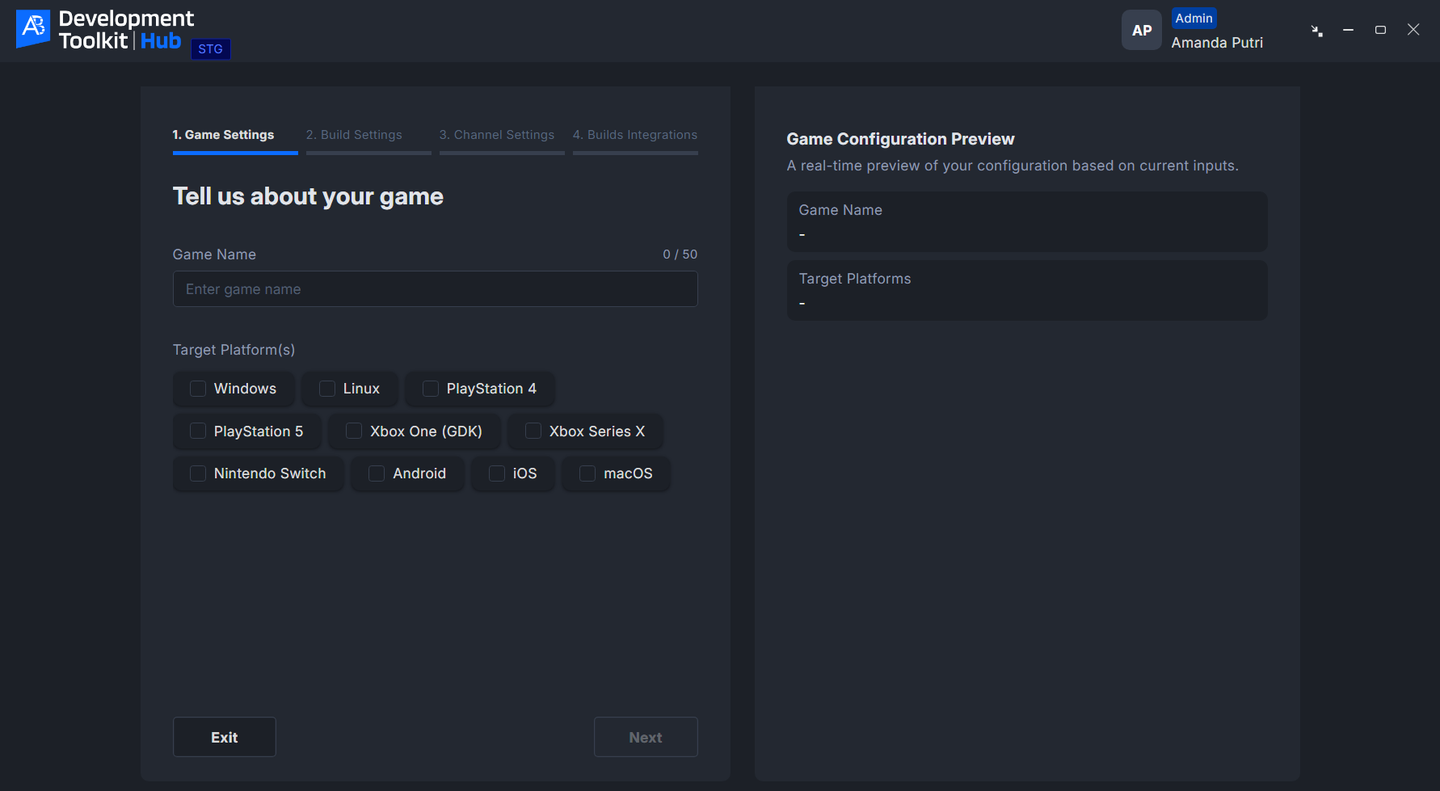Check the Xbox Series X platform

[x=533, y=431]
